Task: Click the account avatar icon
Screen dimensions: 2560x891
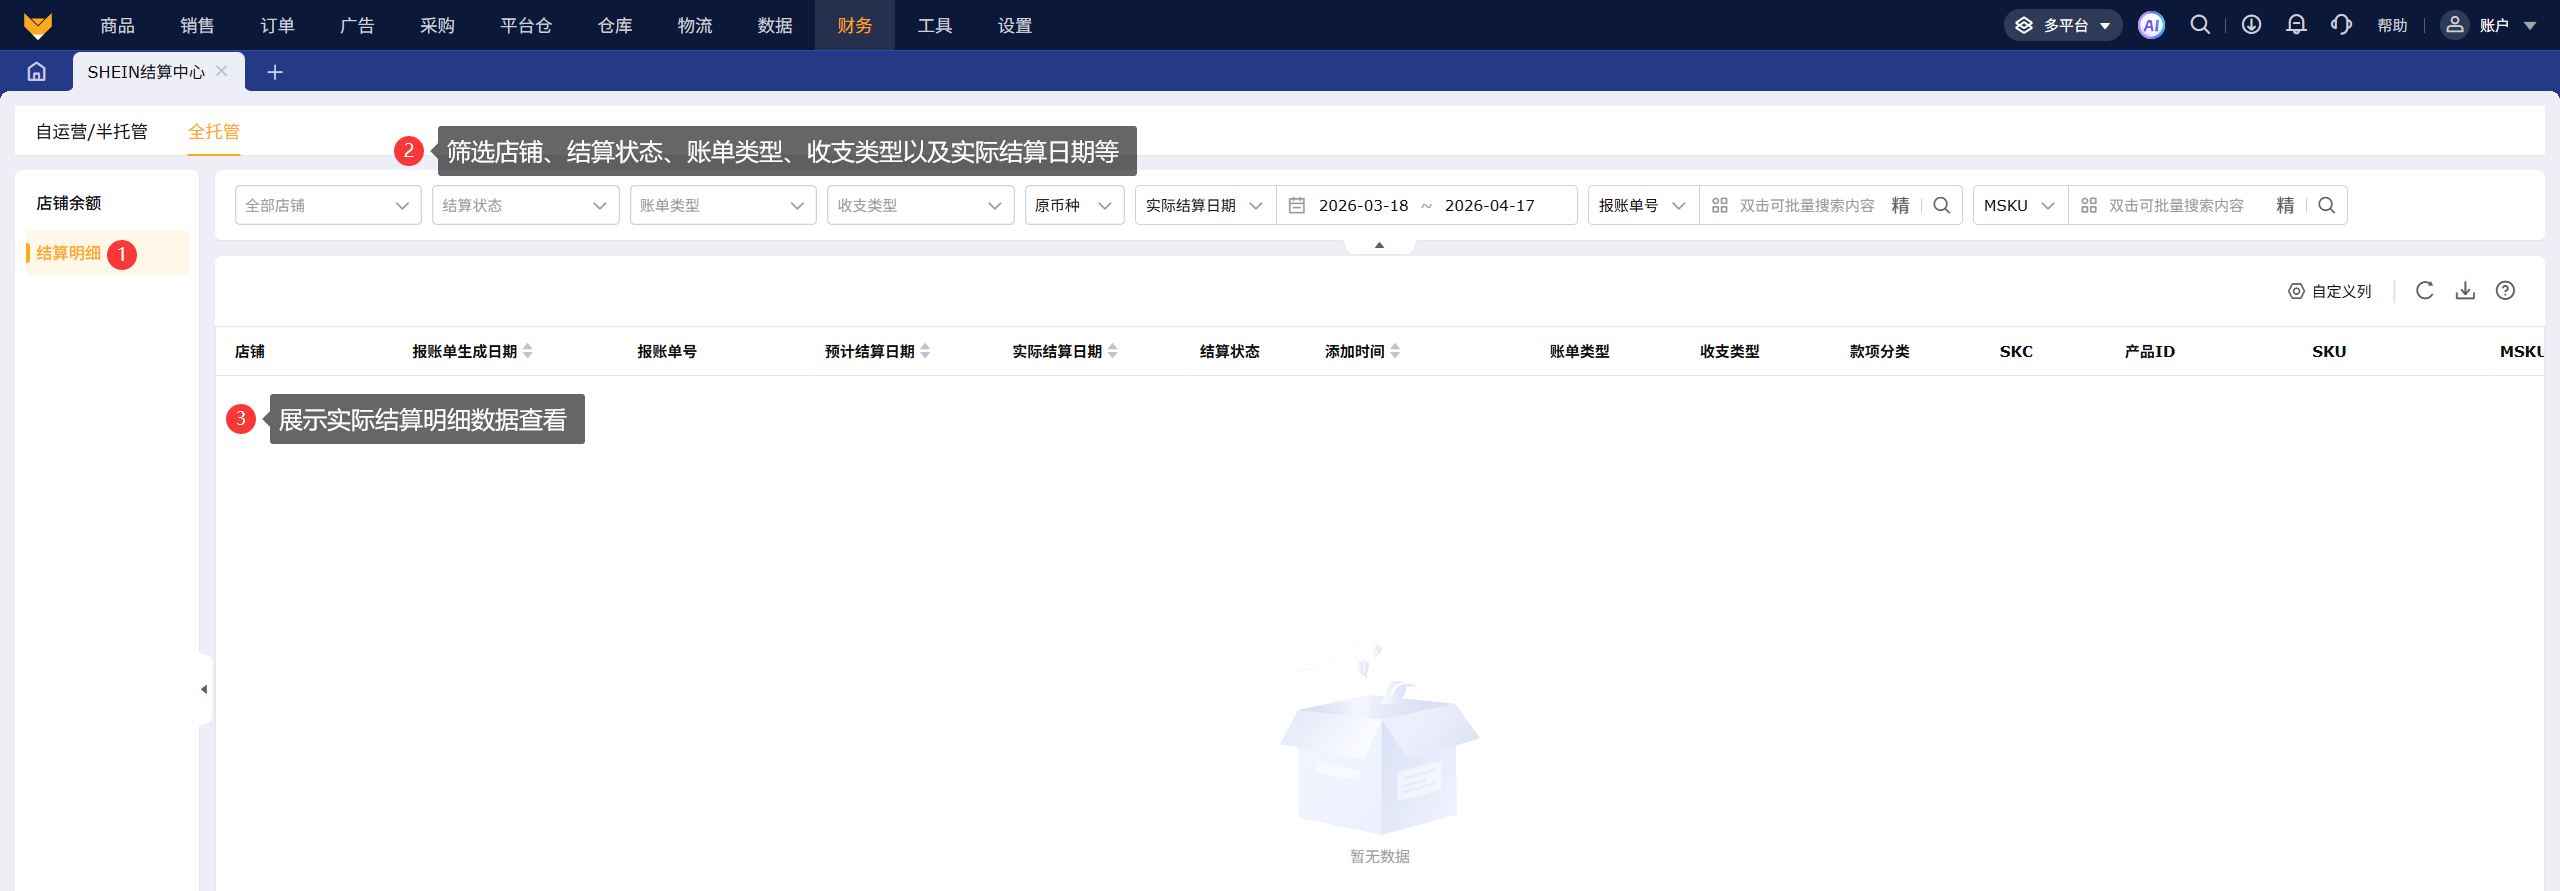Action: pyautogui.click(x=2455, y=25)
